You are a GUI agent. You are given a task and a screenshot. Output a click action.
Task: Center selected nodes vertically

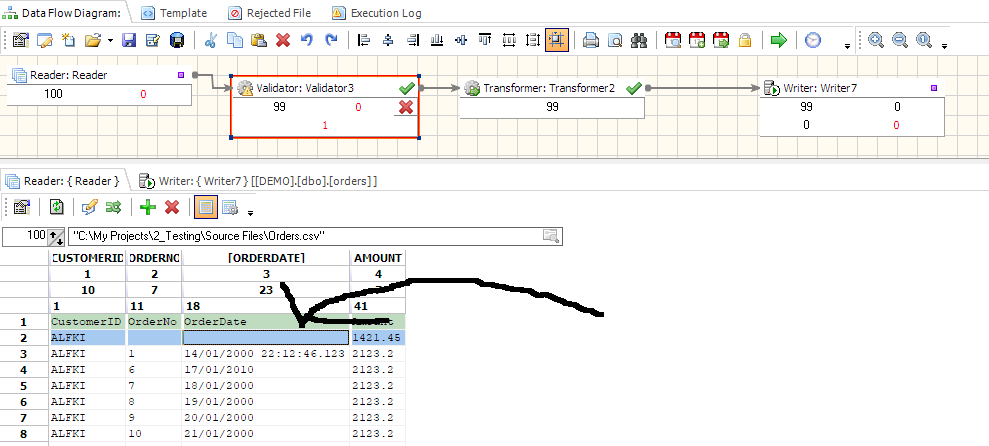[x=460, y=40]
